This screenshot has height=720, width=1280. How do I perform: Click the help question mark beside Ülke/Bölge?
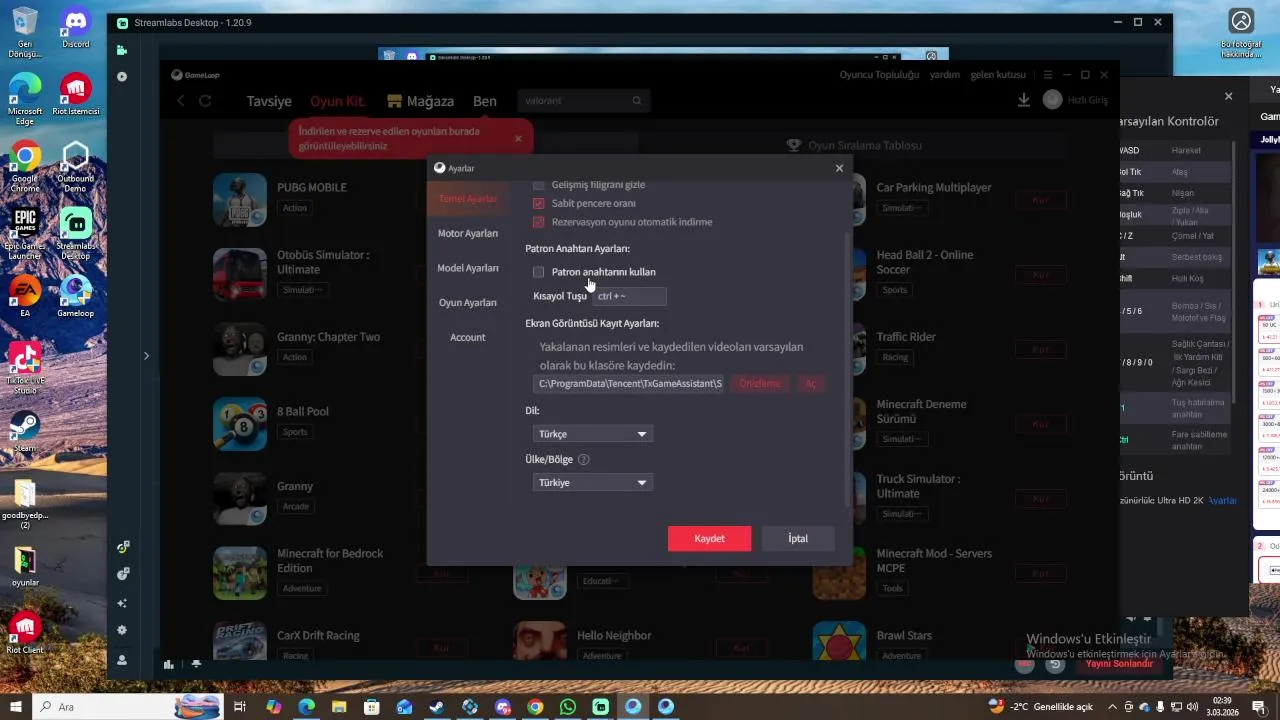pyautogui.click(x=583, y=460)
